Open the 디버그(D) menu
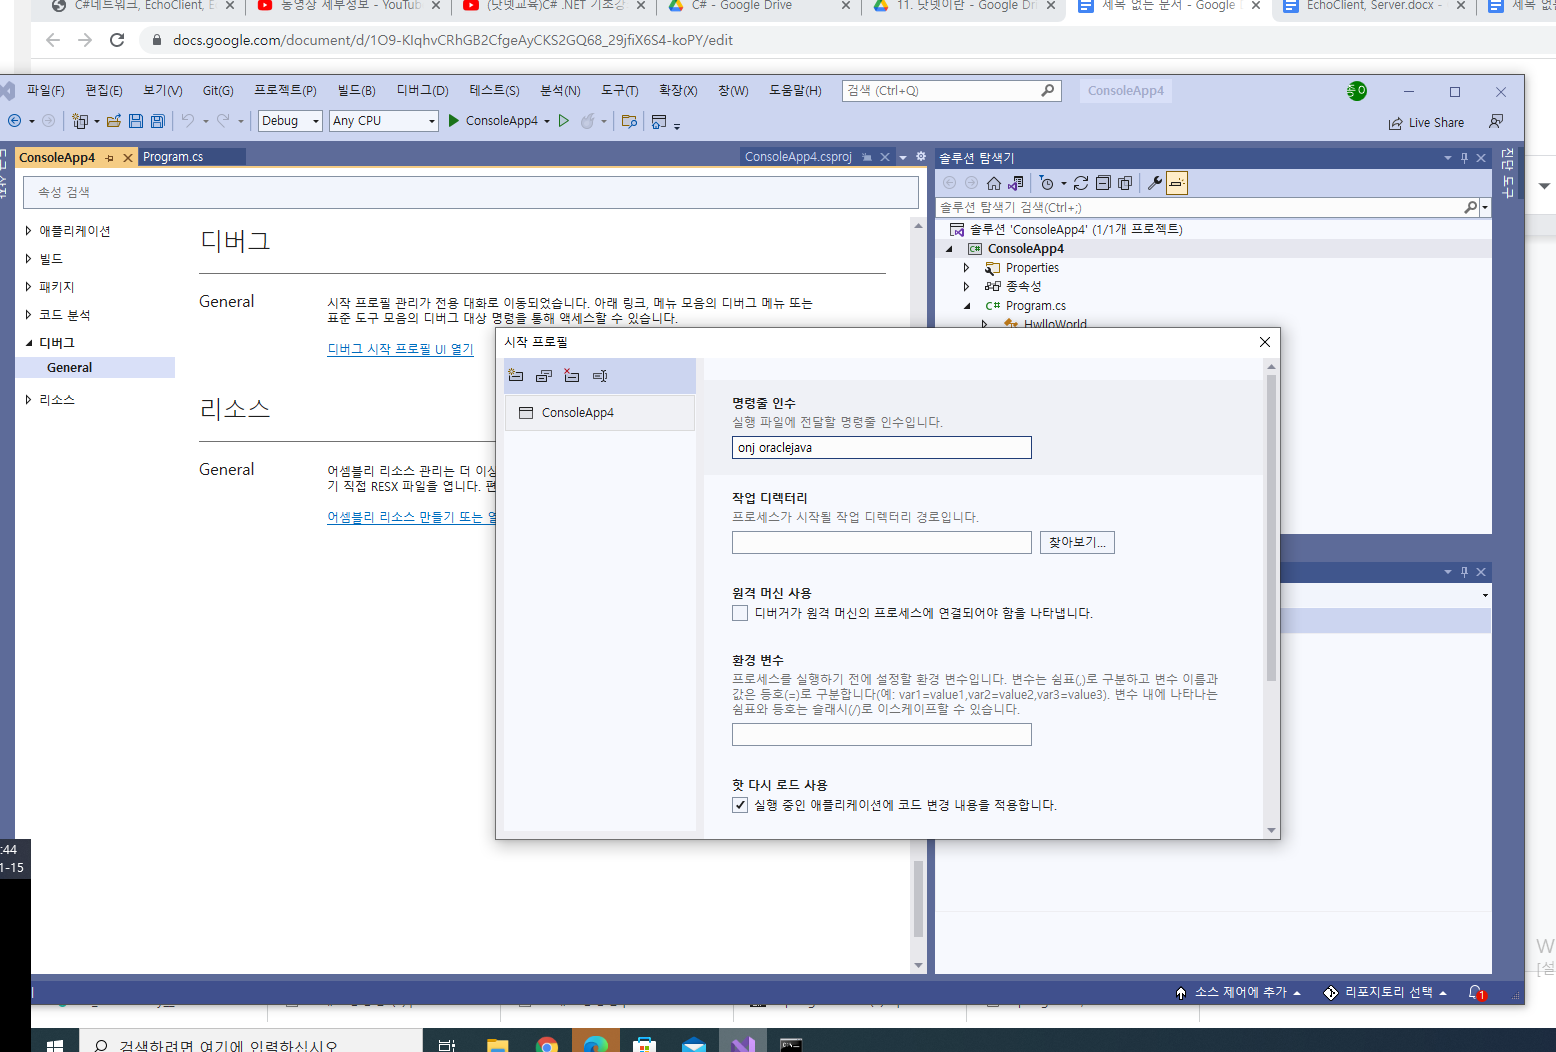This screenshot has width=1556, height=1052. 422,91
